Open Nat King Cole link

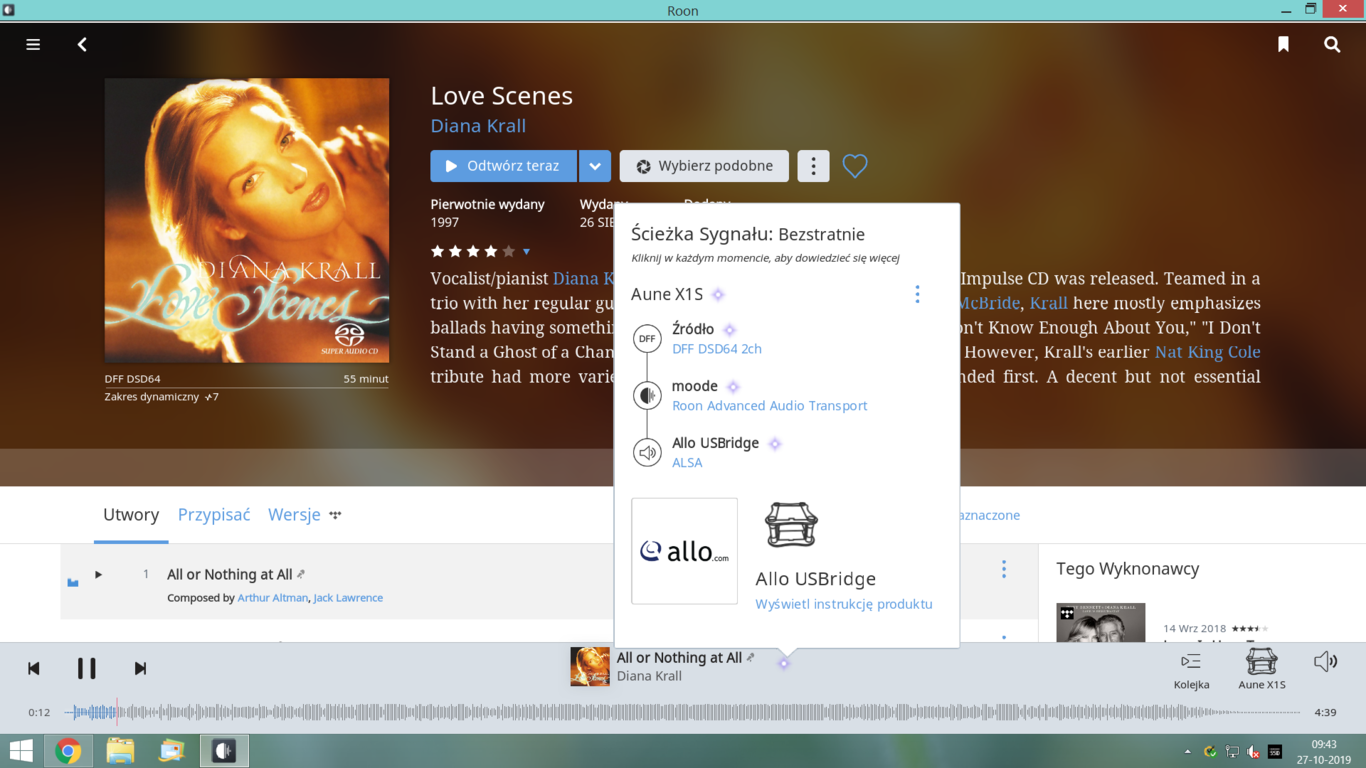tap(1208, 352)
